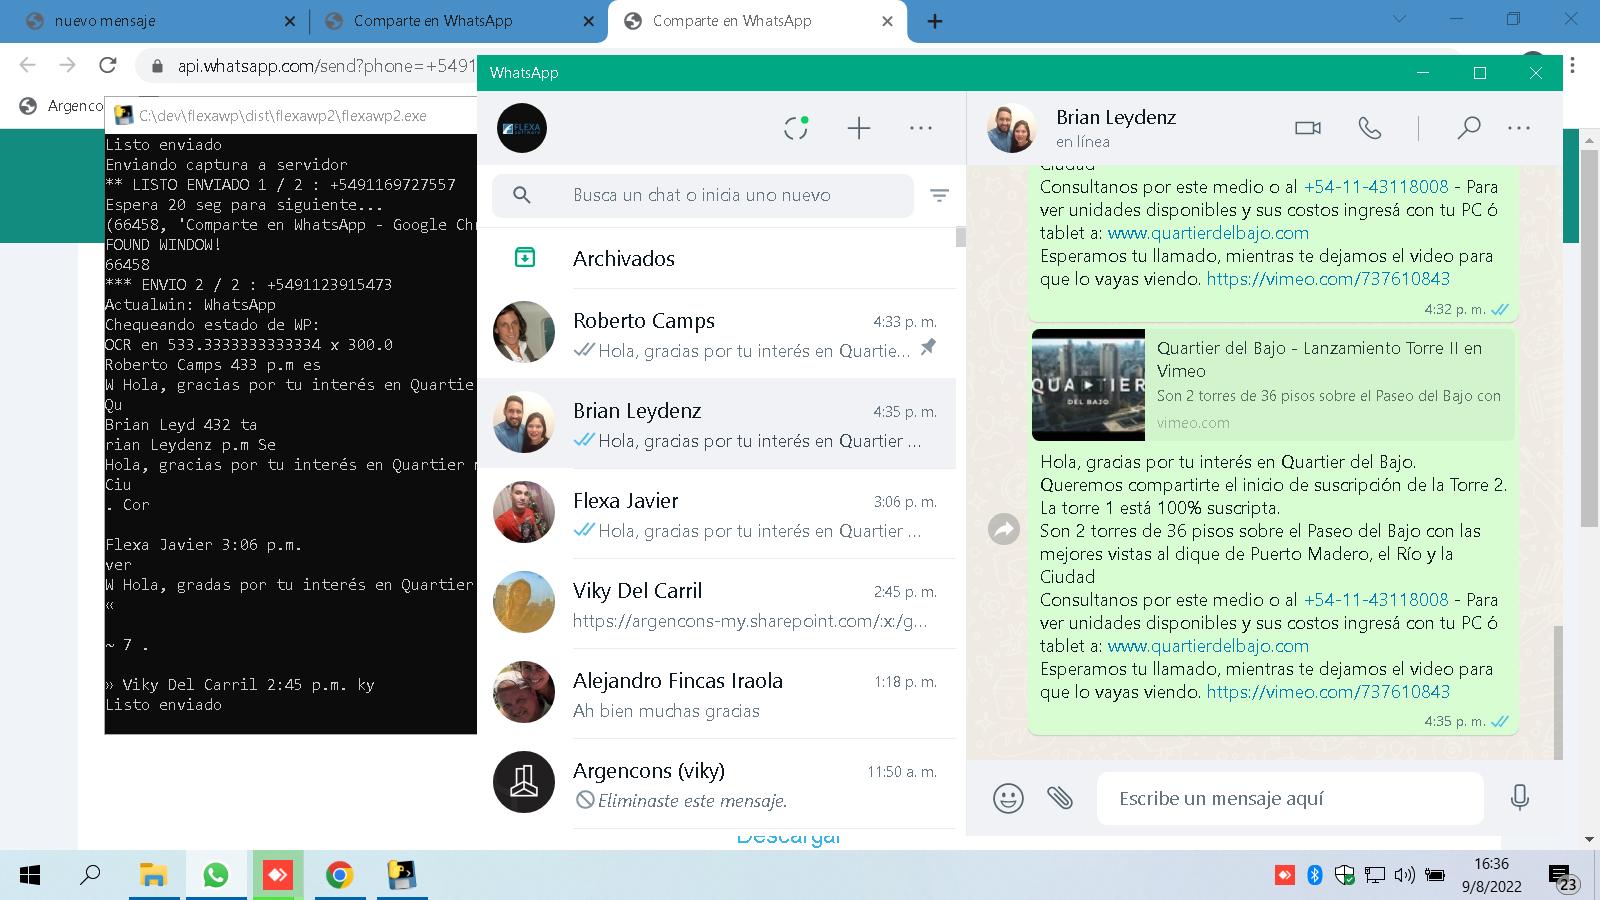Open the emoji picker
The height and width of the screenshot is (900, 1600).
click(x=1008, y=798)
